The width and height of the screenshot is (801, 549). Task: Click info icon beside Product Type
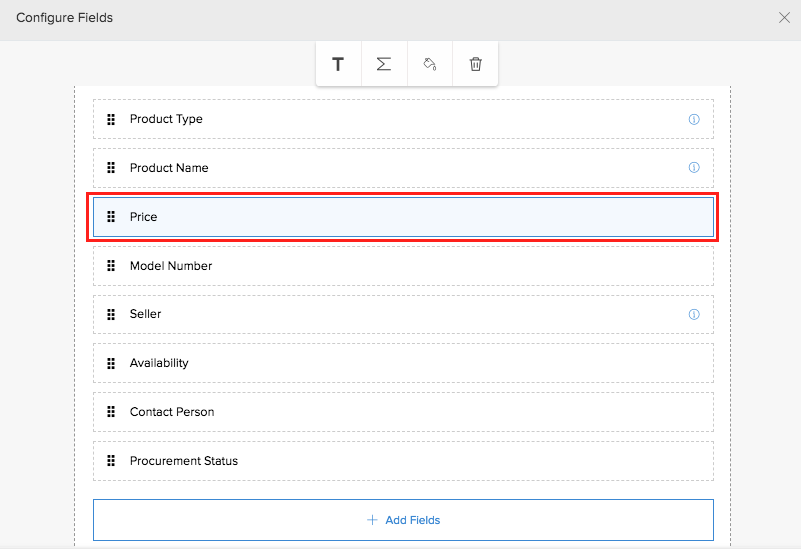pos(694,119)
